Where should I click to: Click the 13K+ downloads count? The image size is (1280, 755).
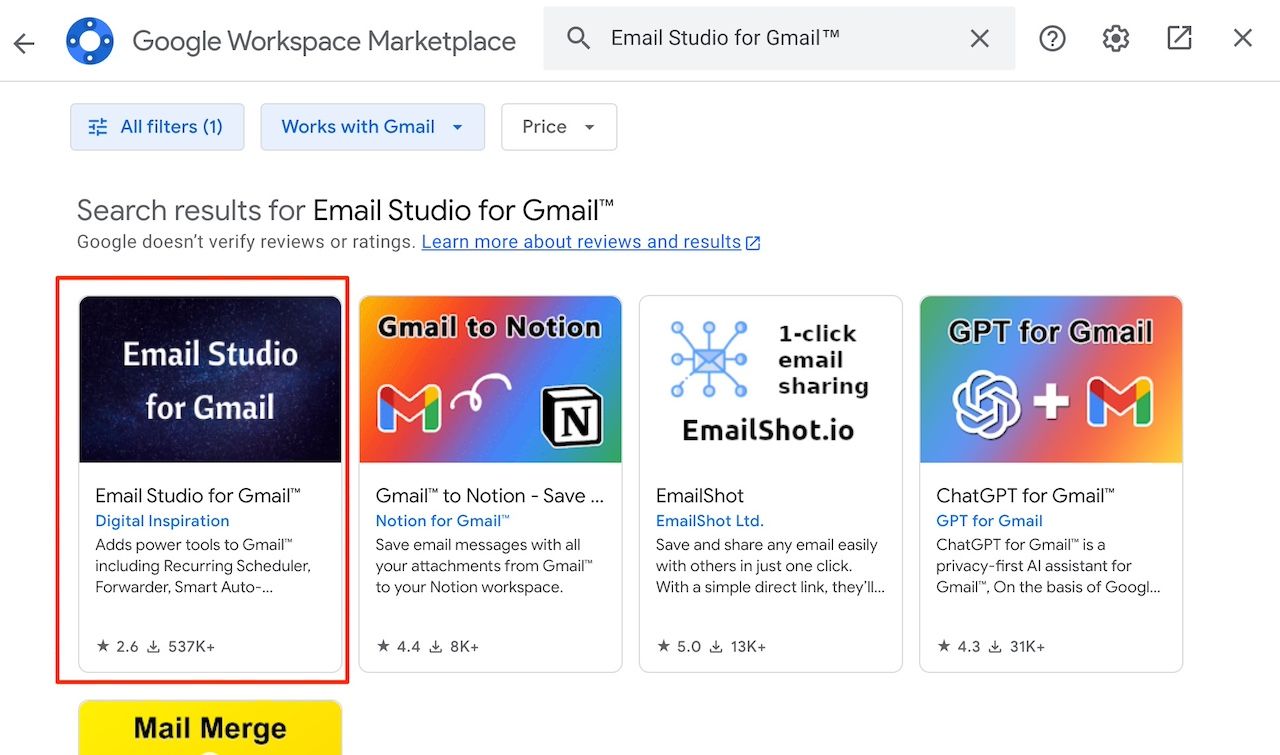(x=738, y=647)
